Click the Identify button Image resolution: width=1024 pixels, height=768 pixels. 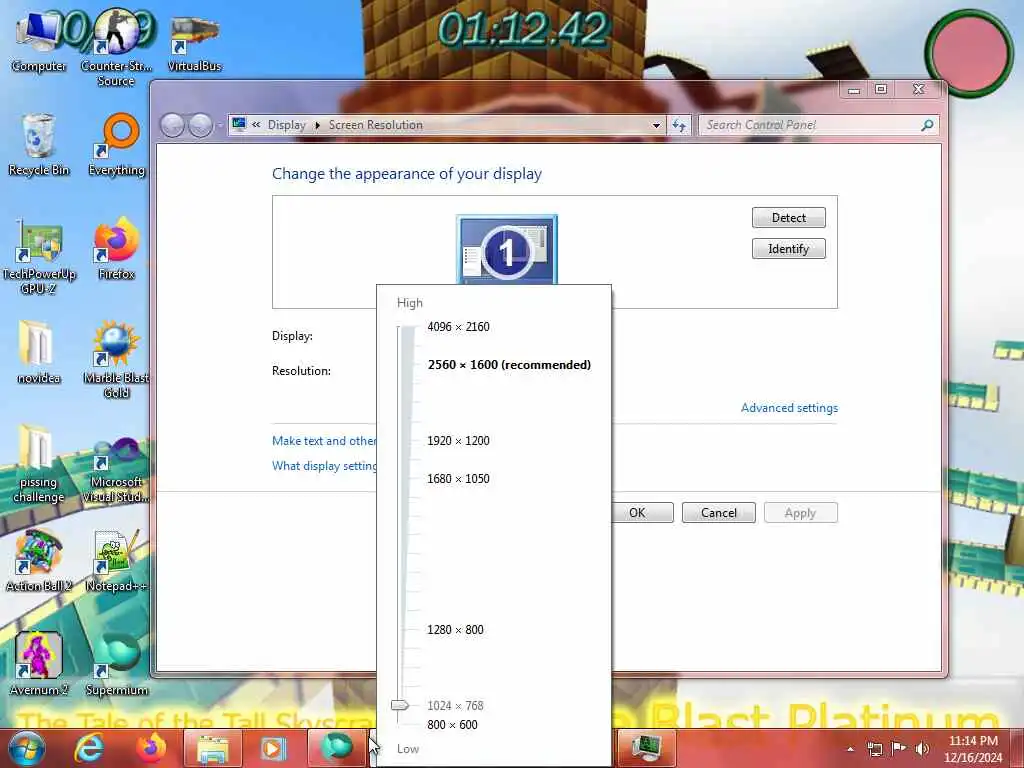[x=788, y=249]
